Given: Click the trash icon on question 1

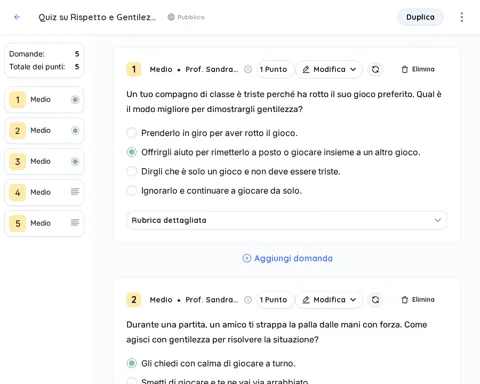Looking at the screenshot, I should point(405,69).
